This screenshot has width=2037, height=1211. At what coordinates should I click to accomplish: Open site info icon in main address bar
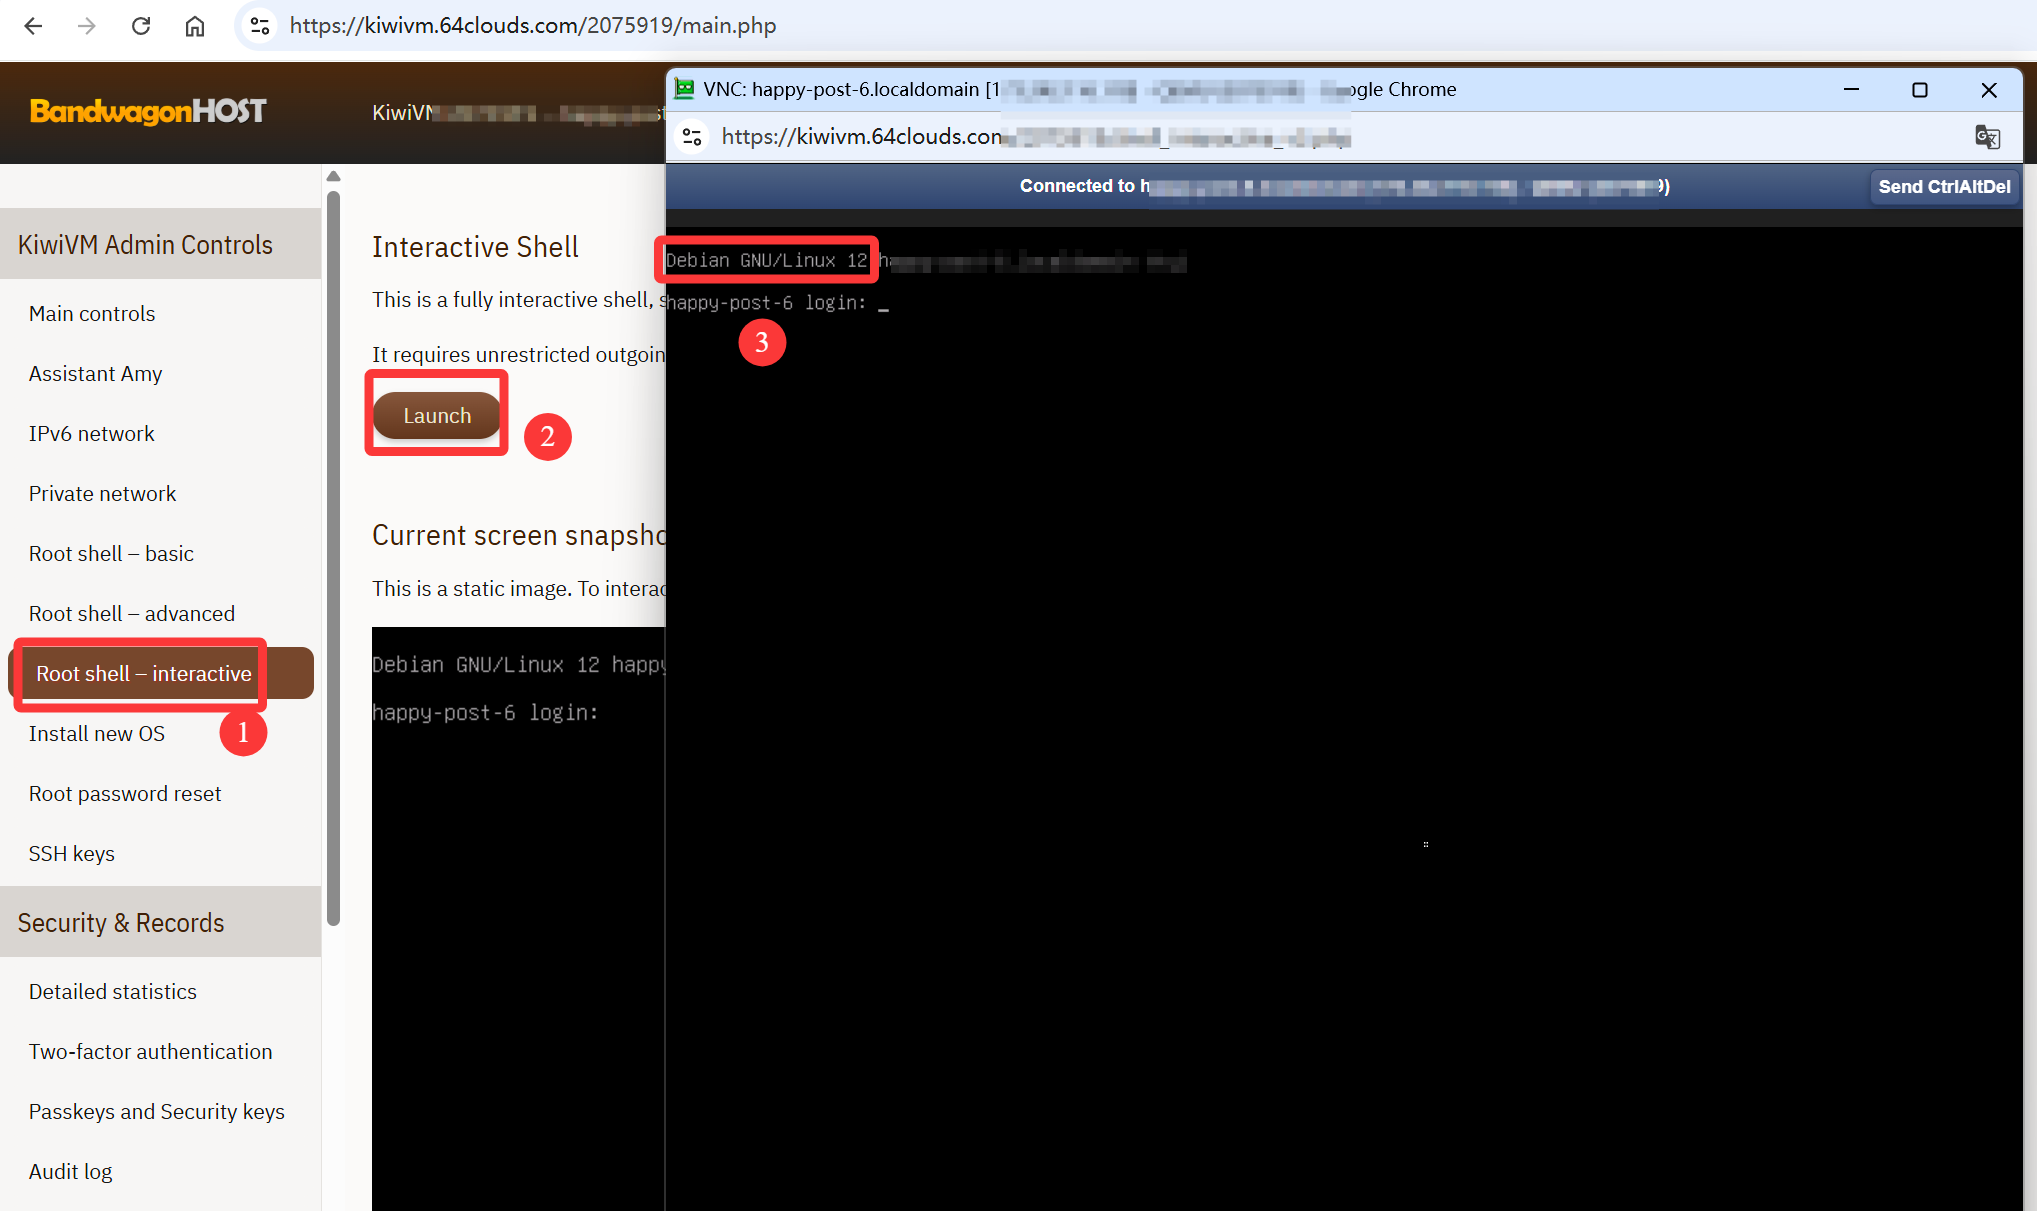pos(260,26)
